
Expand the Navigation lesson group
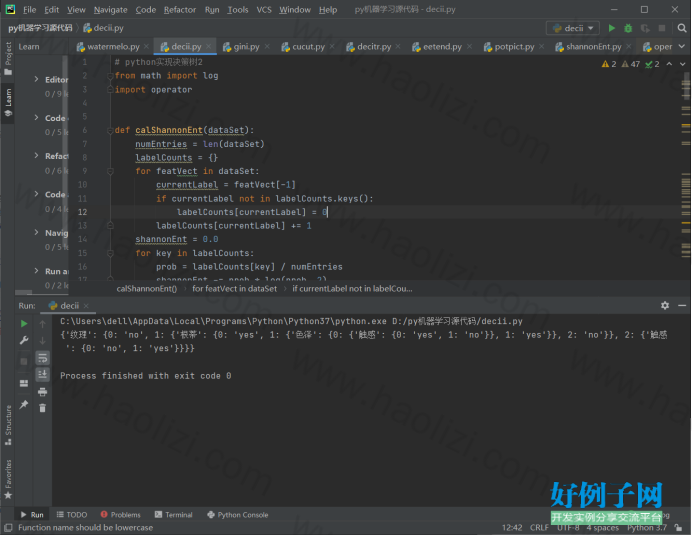37,232
